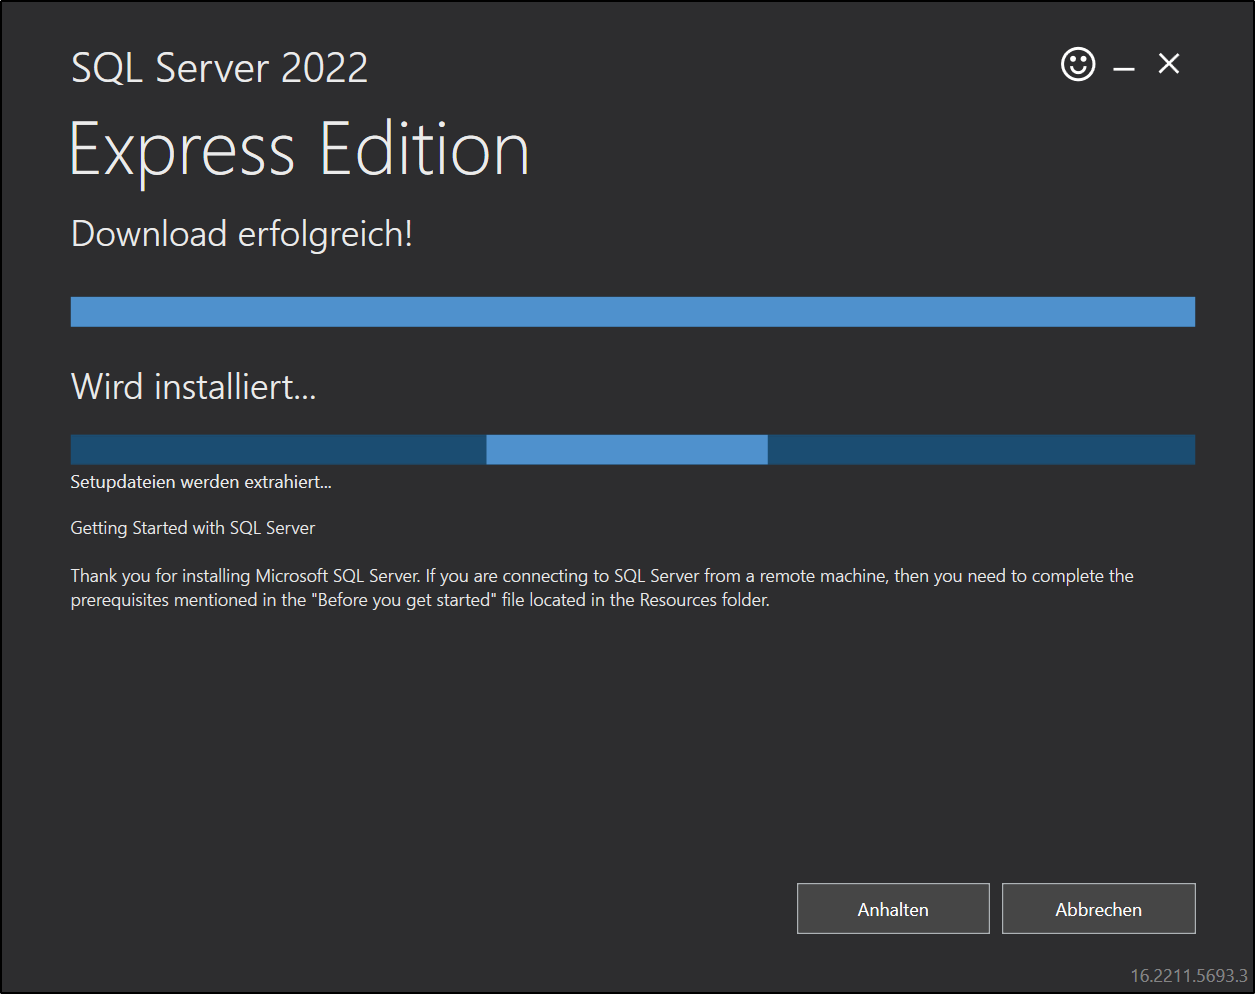The width and height of the screenshot is (1255, 994).
Task: Select "Setupdateien werden extrahiert..." status text
Action: coord(201,482)
